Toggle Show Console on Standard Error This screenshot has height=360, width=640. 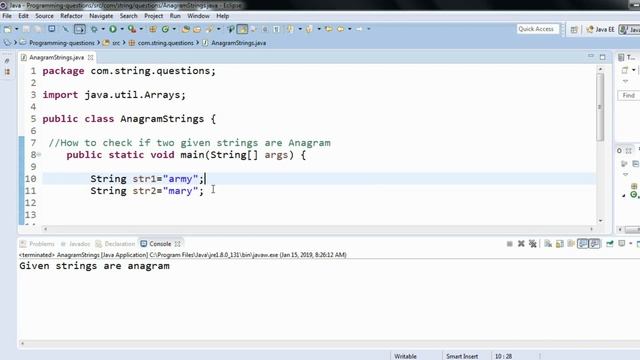click(594, 244)
